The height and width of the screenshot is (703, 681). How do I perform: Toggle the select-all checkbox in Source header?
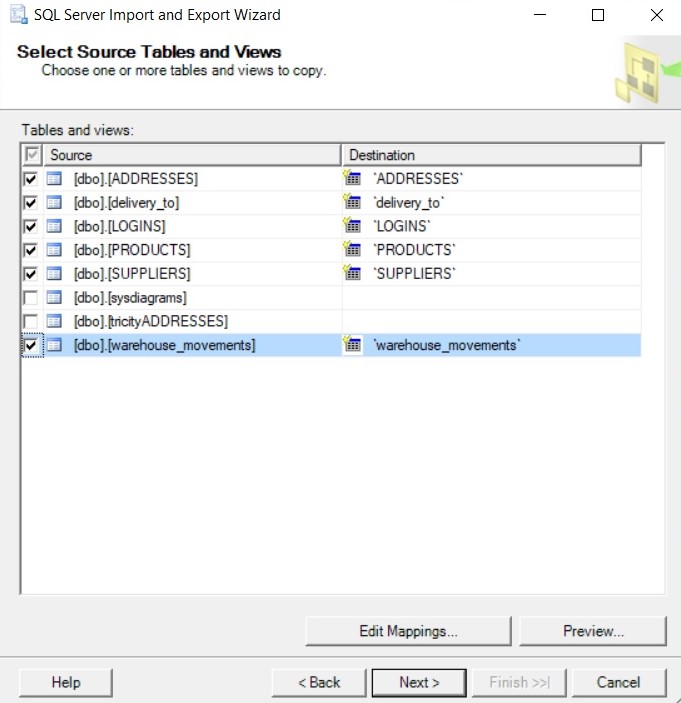tap(31, 155)
